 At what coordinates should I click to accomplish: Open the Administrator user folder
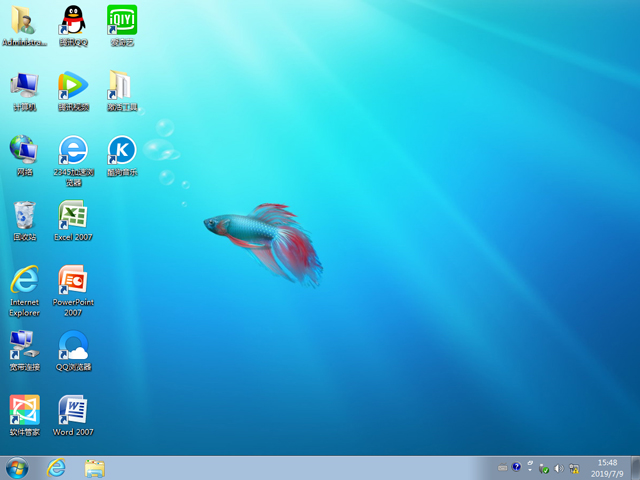pos(24,20)
